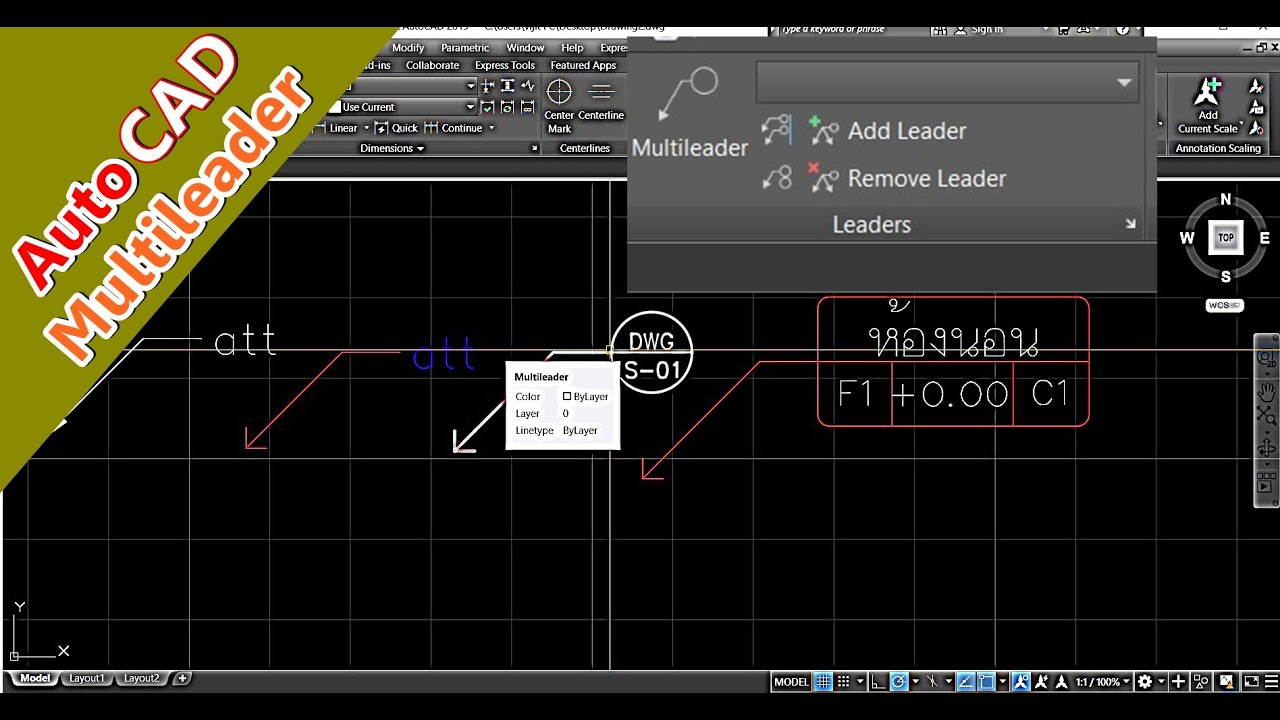Click the Isolate Objects icon
Image resolution: width=1280 pixels, height=720 pixels.
pyautogui.click(x=1201, y=682)
